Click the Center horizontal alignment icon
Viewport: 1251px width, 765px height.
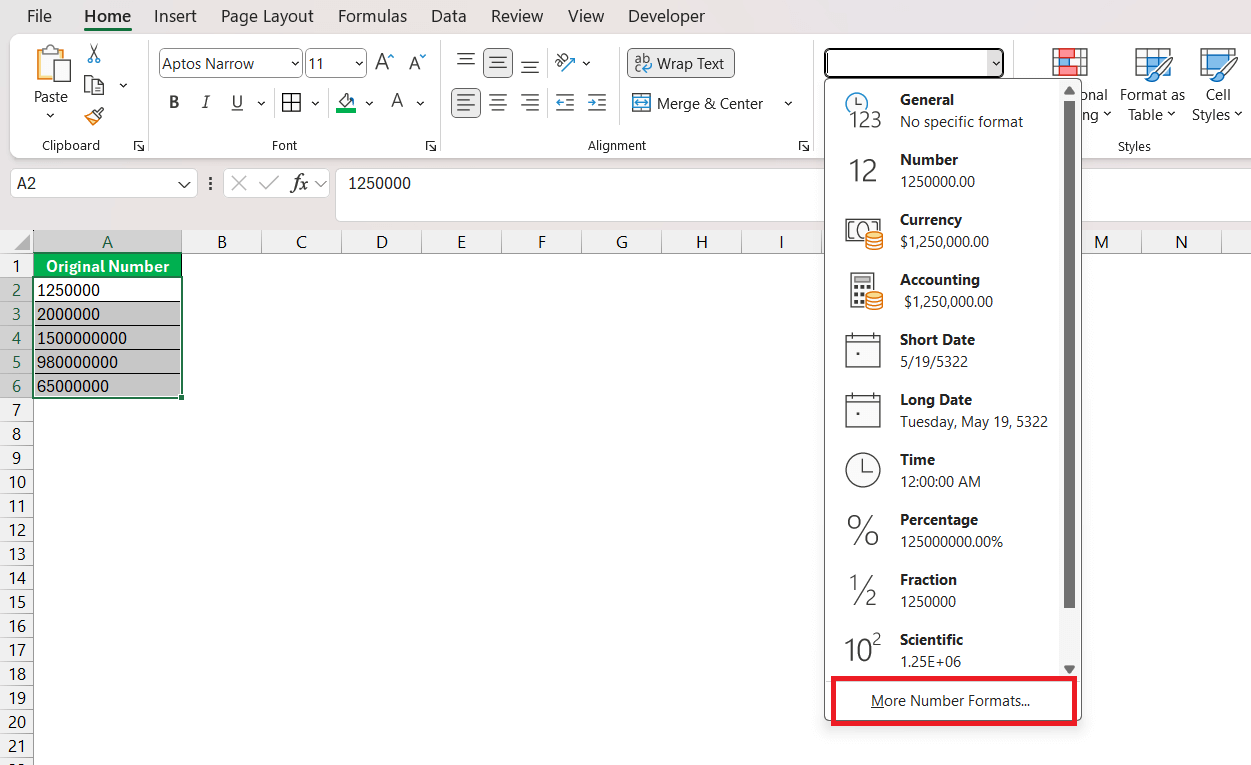coord(498,103)
